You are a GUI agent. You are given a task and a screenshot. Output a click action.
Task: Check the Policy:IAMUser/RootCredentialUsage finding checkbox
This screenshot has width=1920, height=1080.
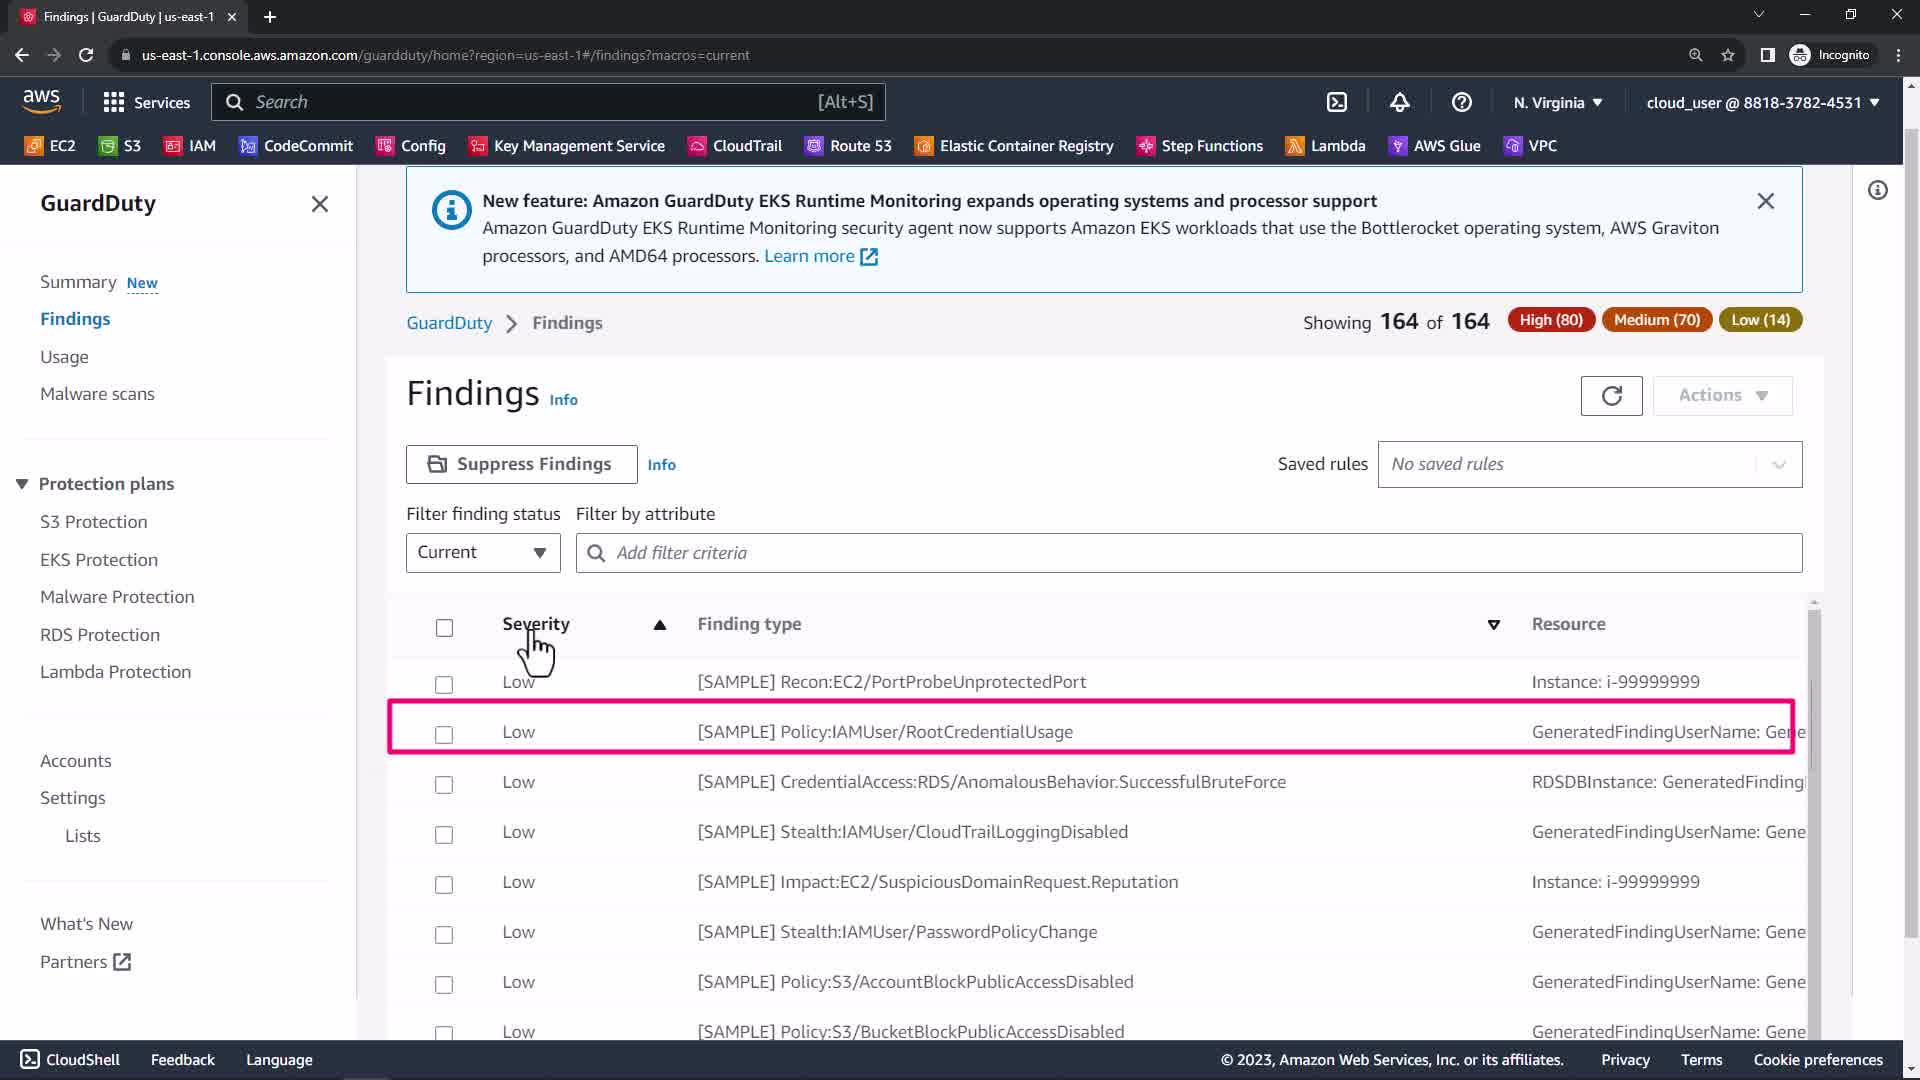click(444, 734)
